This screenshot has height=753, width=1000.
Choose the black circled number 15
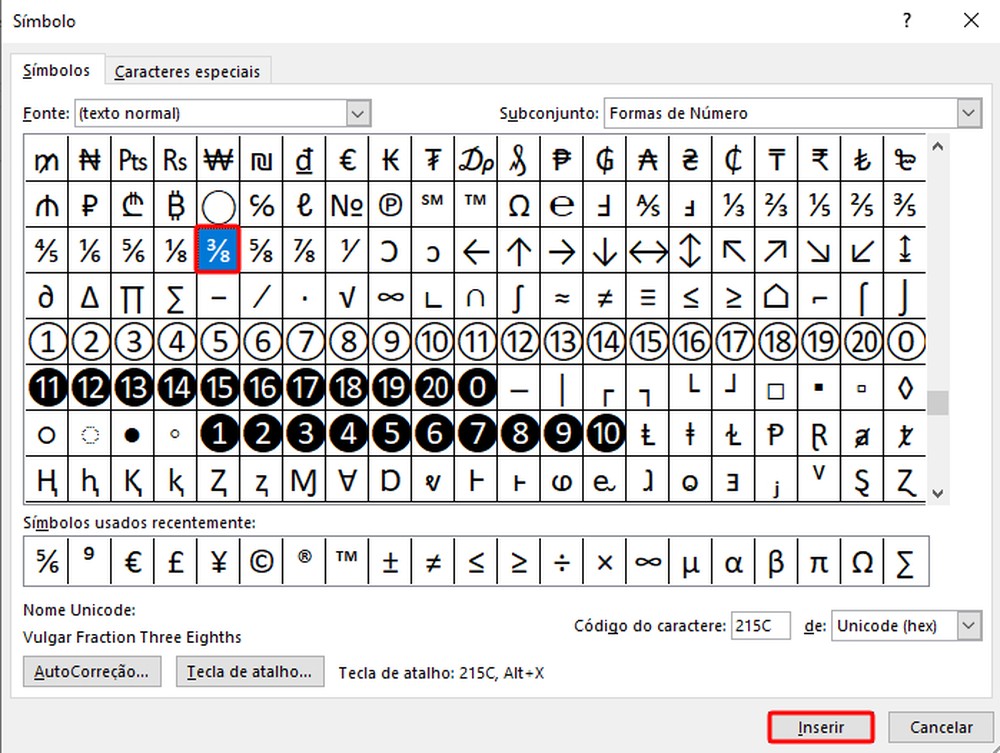(x=218, y=388)
